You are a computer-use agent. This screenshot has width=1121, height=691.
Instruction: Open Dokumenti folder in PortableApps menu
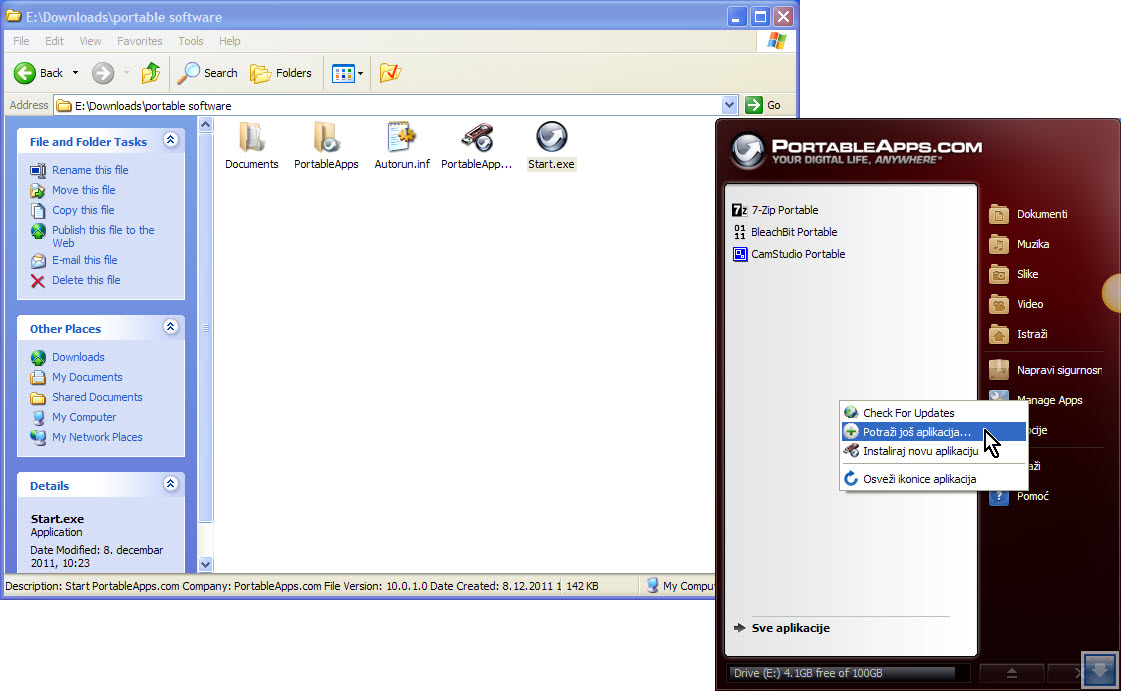1029,214
